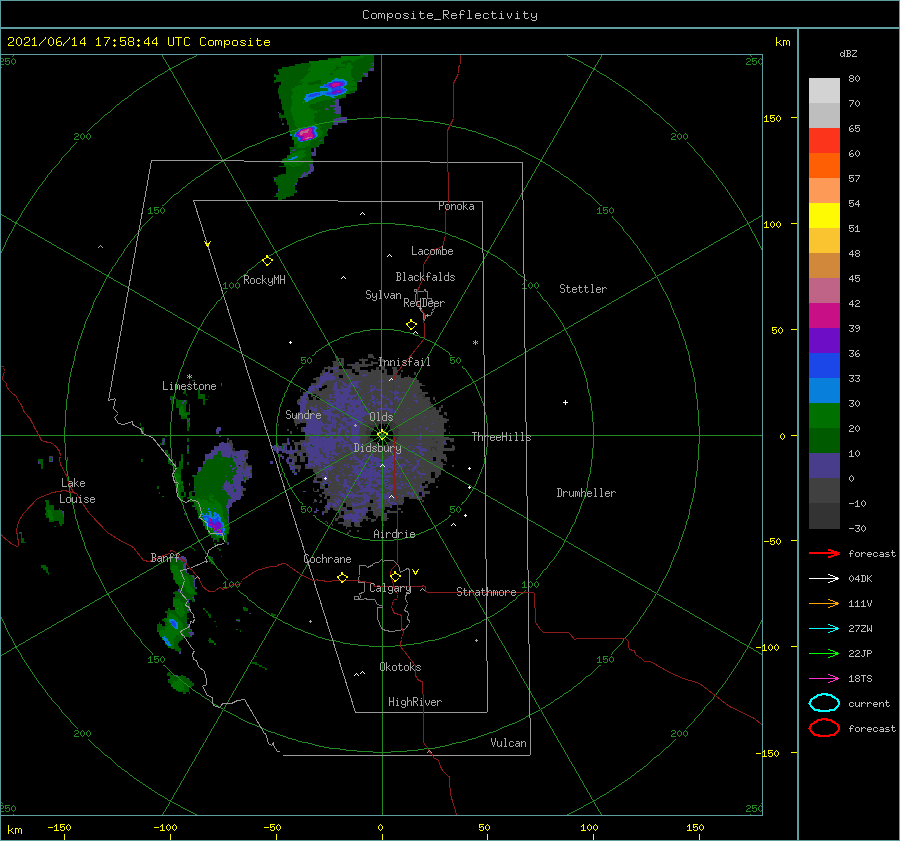The width and height of the screenshot is (900, 841).
Task: Click the yellow diamond marker near RockyMH
Action: tap(267, 261)
